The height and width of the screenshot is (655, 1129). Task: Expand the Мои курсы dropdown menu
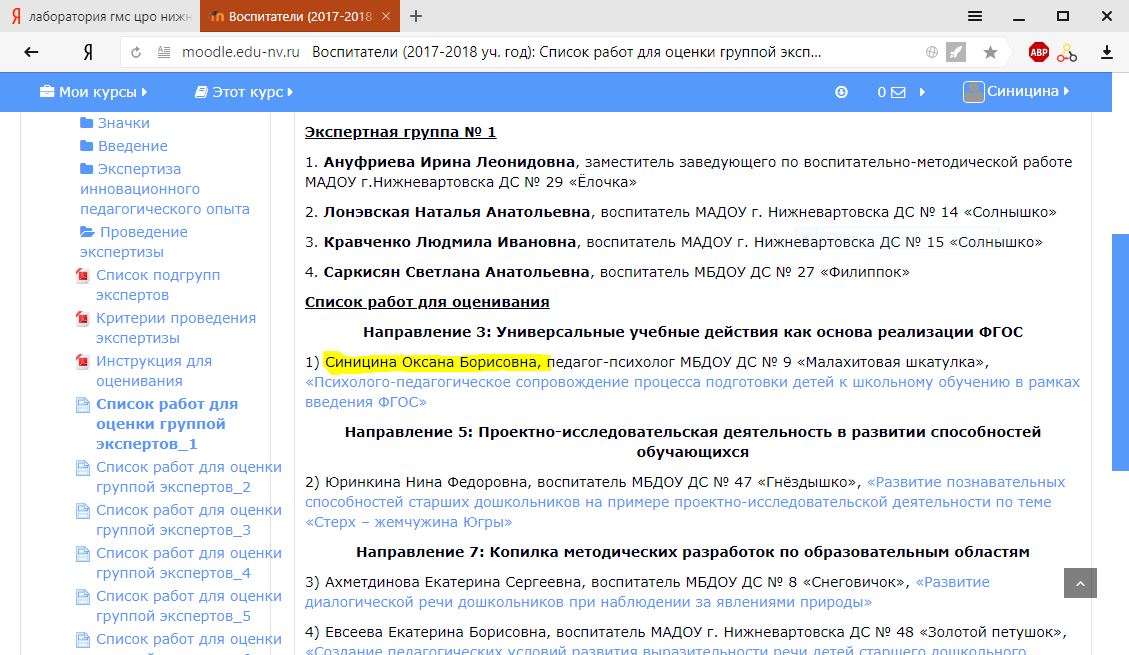(x=93, y=92)
